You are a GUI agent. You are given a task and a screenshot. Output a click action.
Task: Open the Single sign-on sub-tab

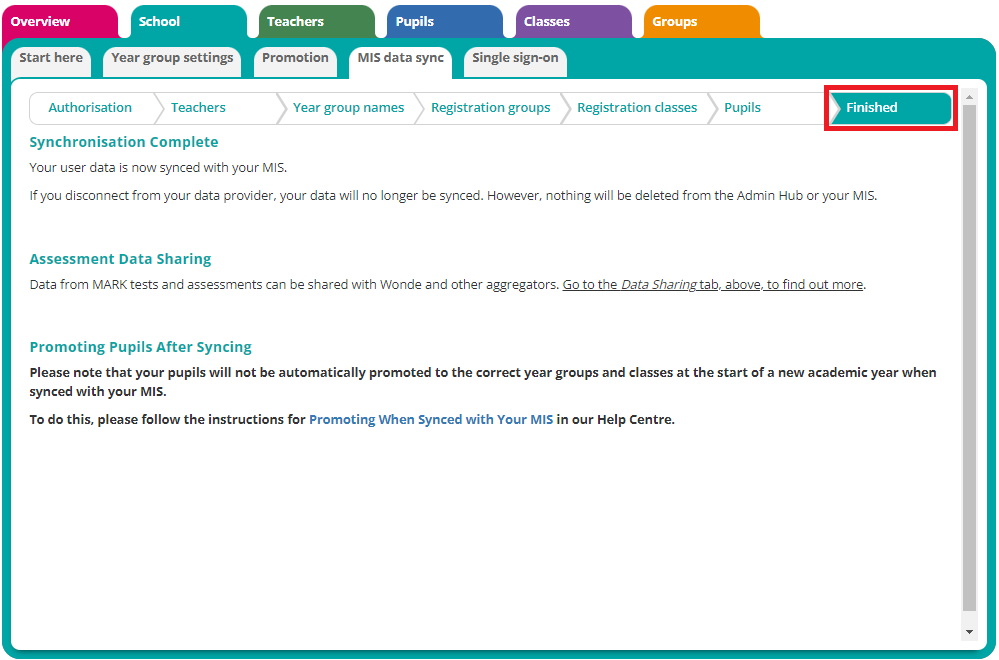pyautogui.click(x=515, y=58)
